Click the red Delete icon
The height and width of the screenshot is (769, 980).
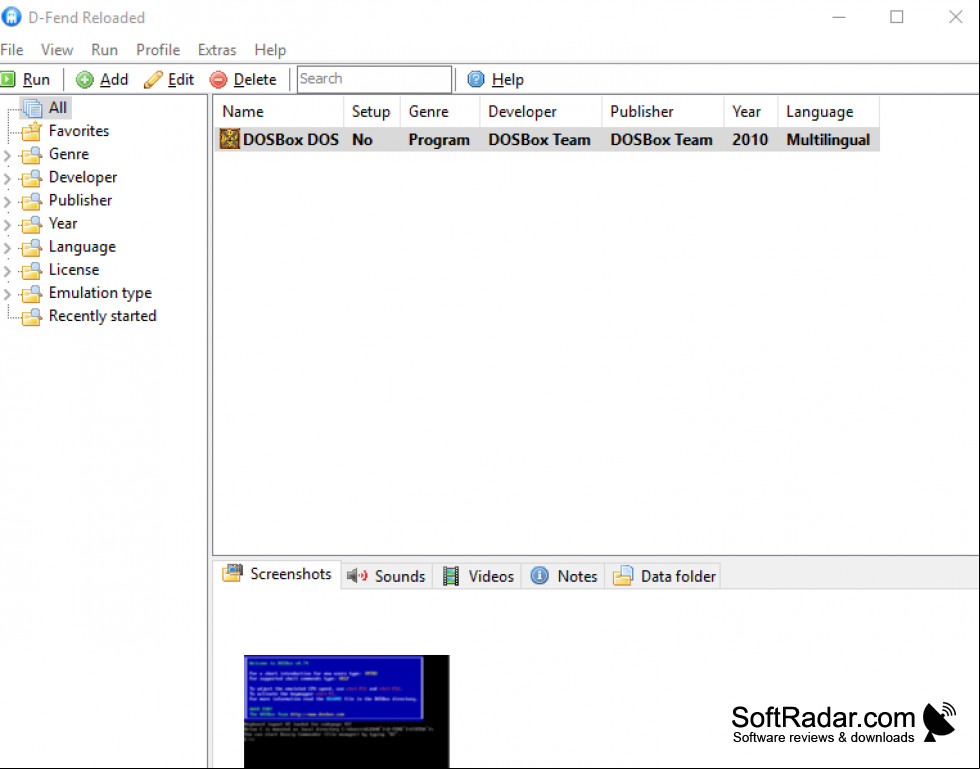218,79
